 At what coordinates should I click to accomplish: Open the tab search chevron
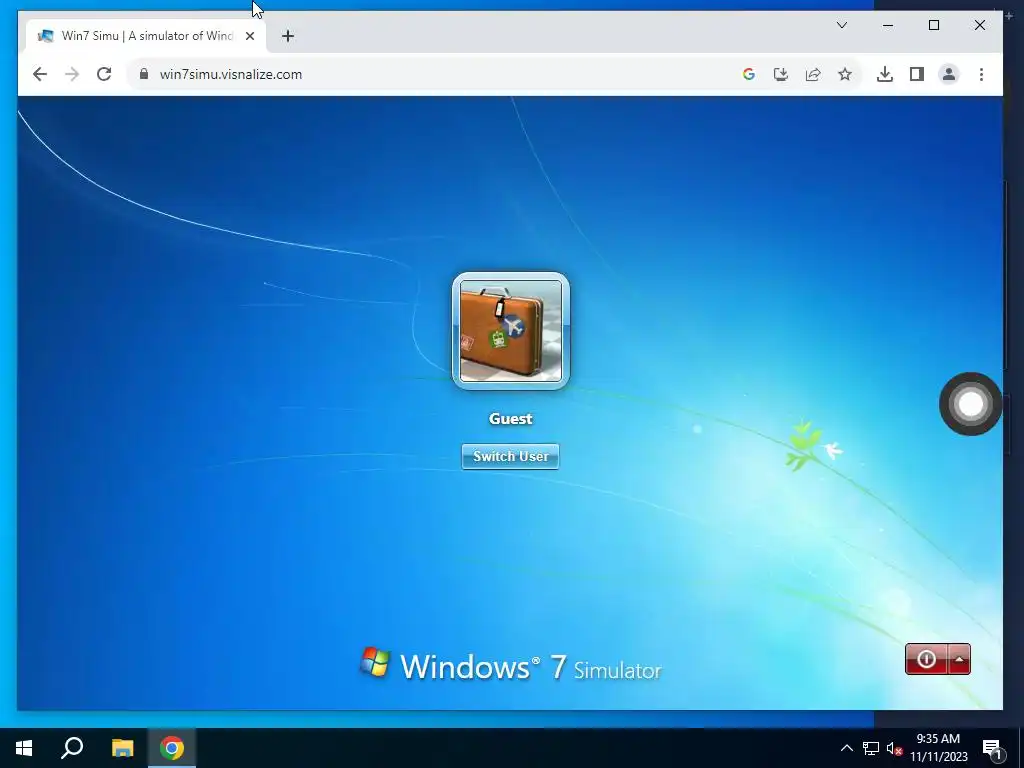coord(842,25)
